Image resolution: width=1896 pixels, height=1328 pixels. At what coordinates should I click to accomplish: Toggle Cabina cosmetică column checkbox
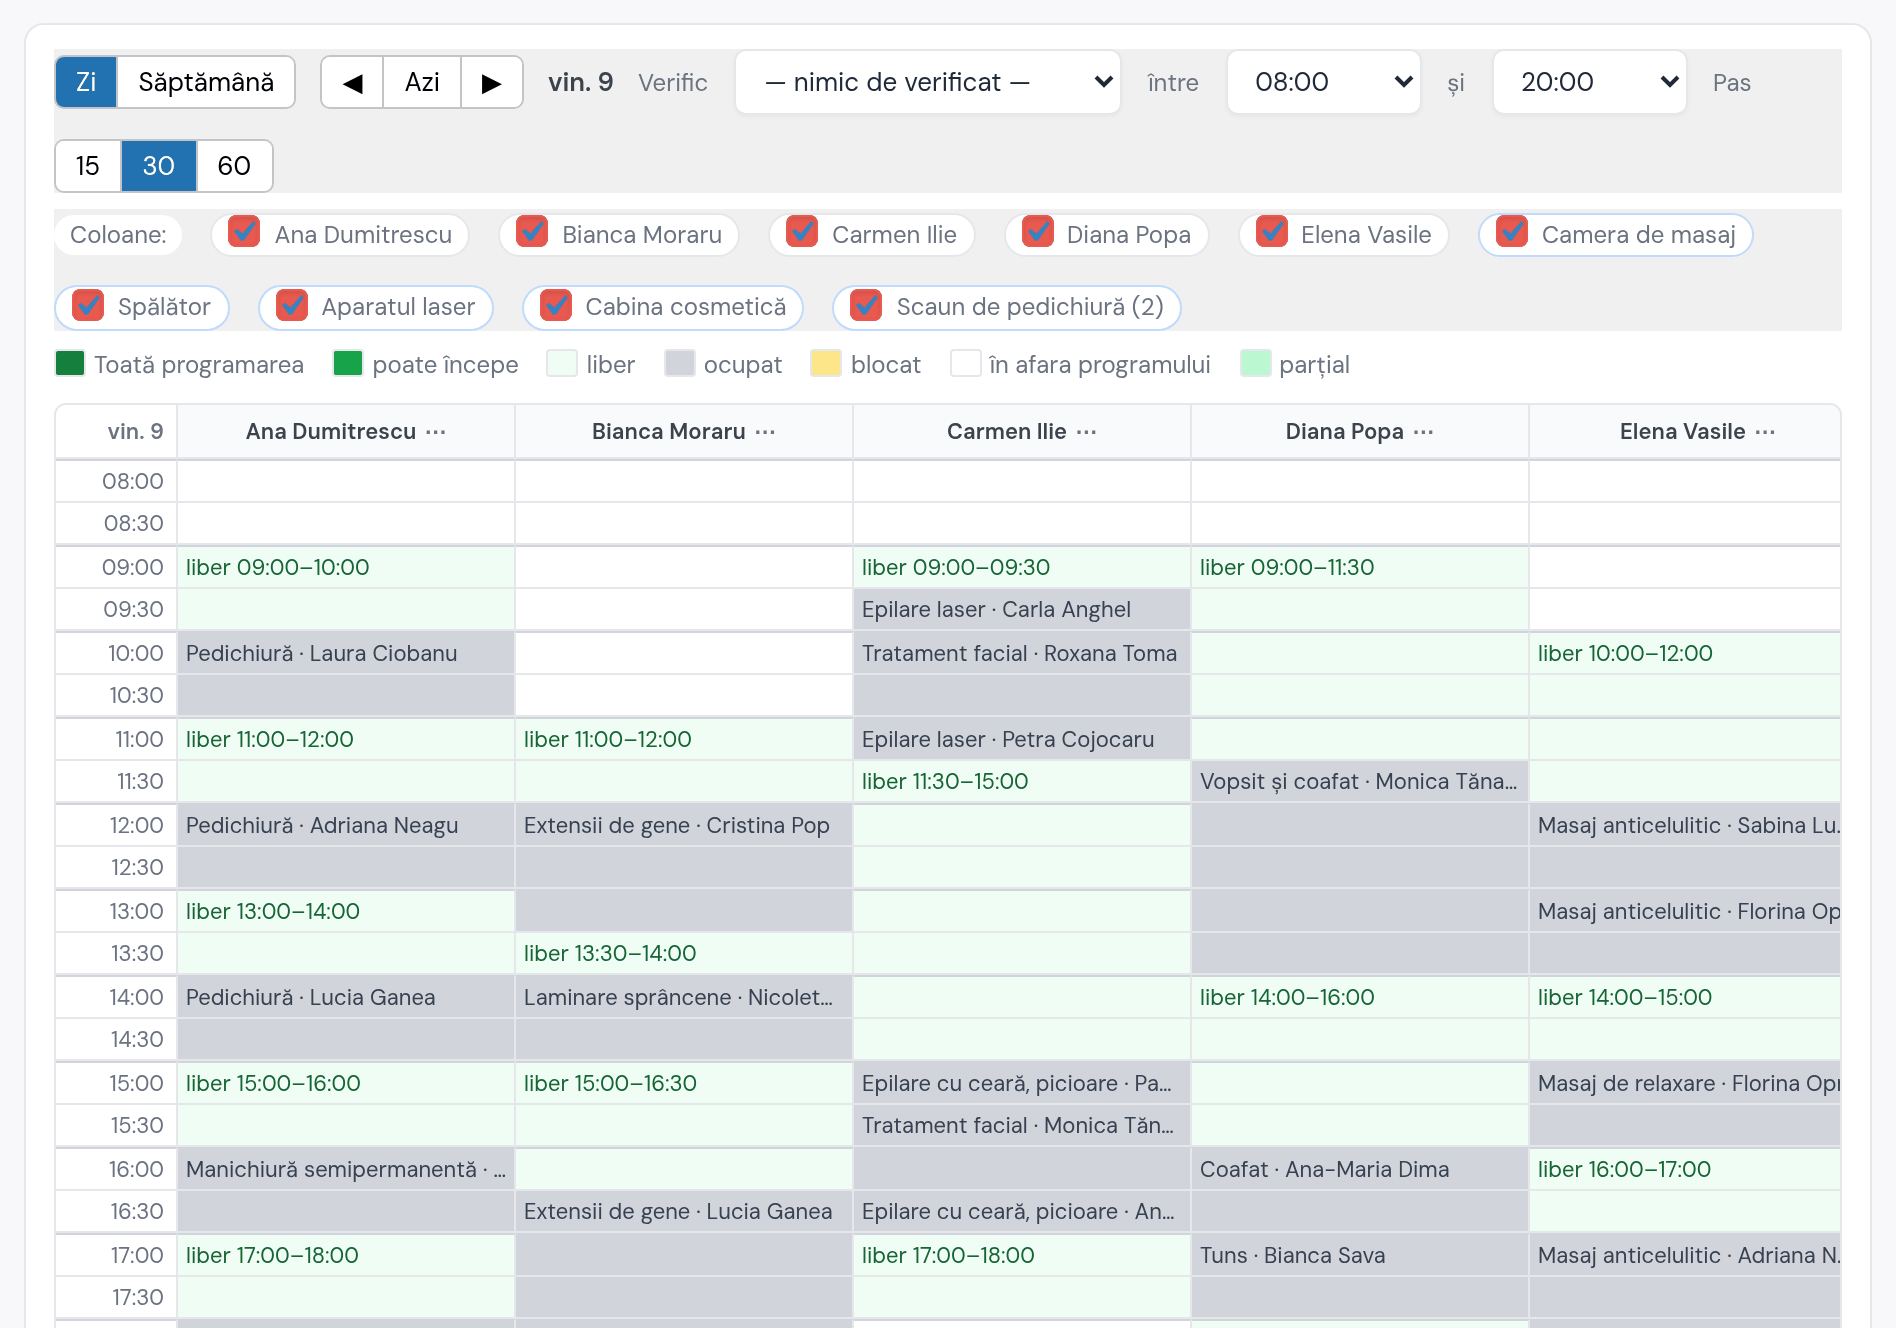[556, 304]
